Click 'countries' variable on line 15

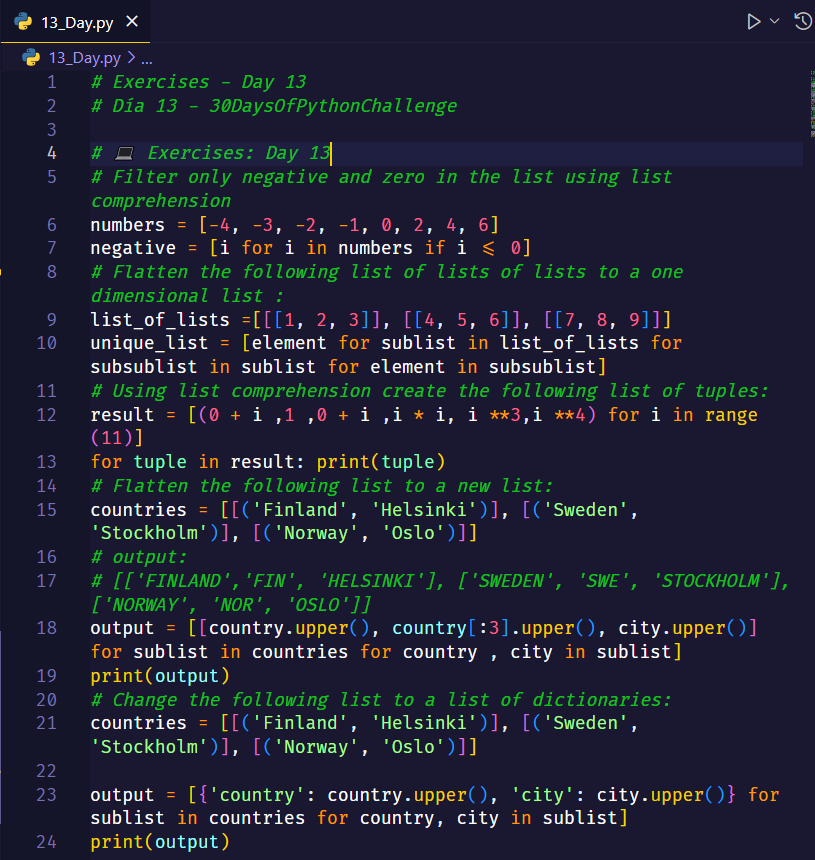tap(139, 510)
